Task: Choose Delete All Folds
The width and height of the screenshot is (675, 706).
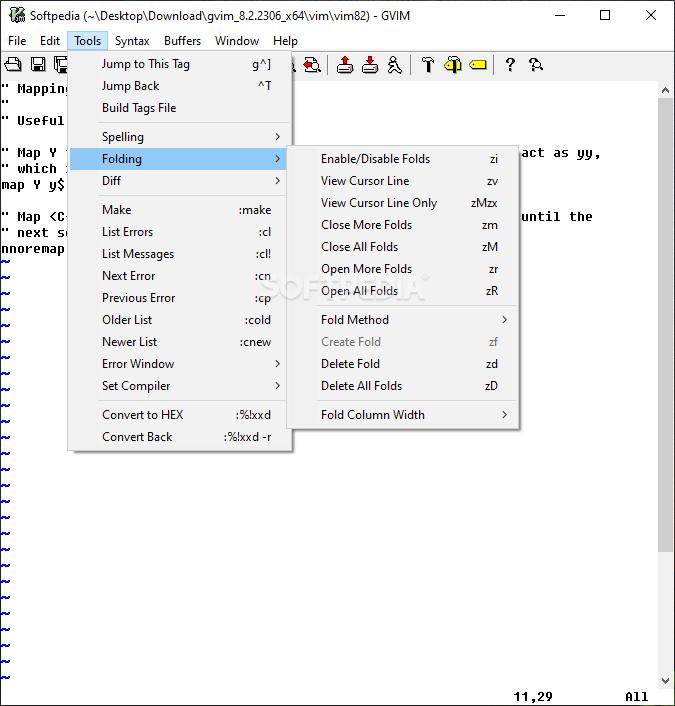Action: pyautogui.click(x=403, y=386)
